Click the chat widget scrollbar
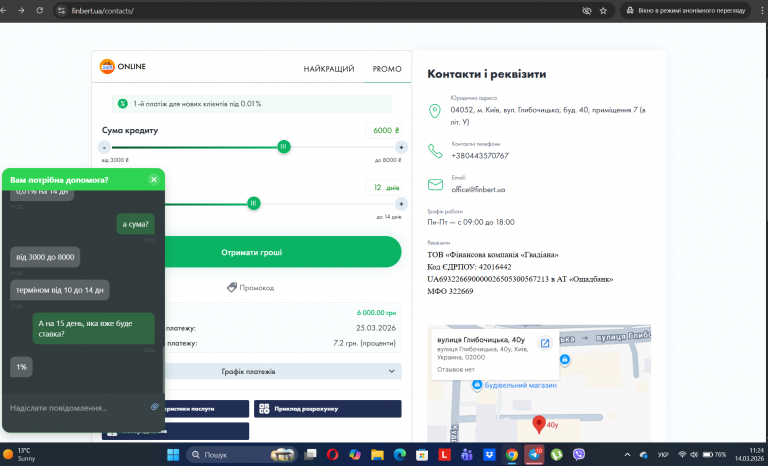This screenshot has height=466, width=768. (164, 371)
